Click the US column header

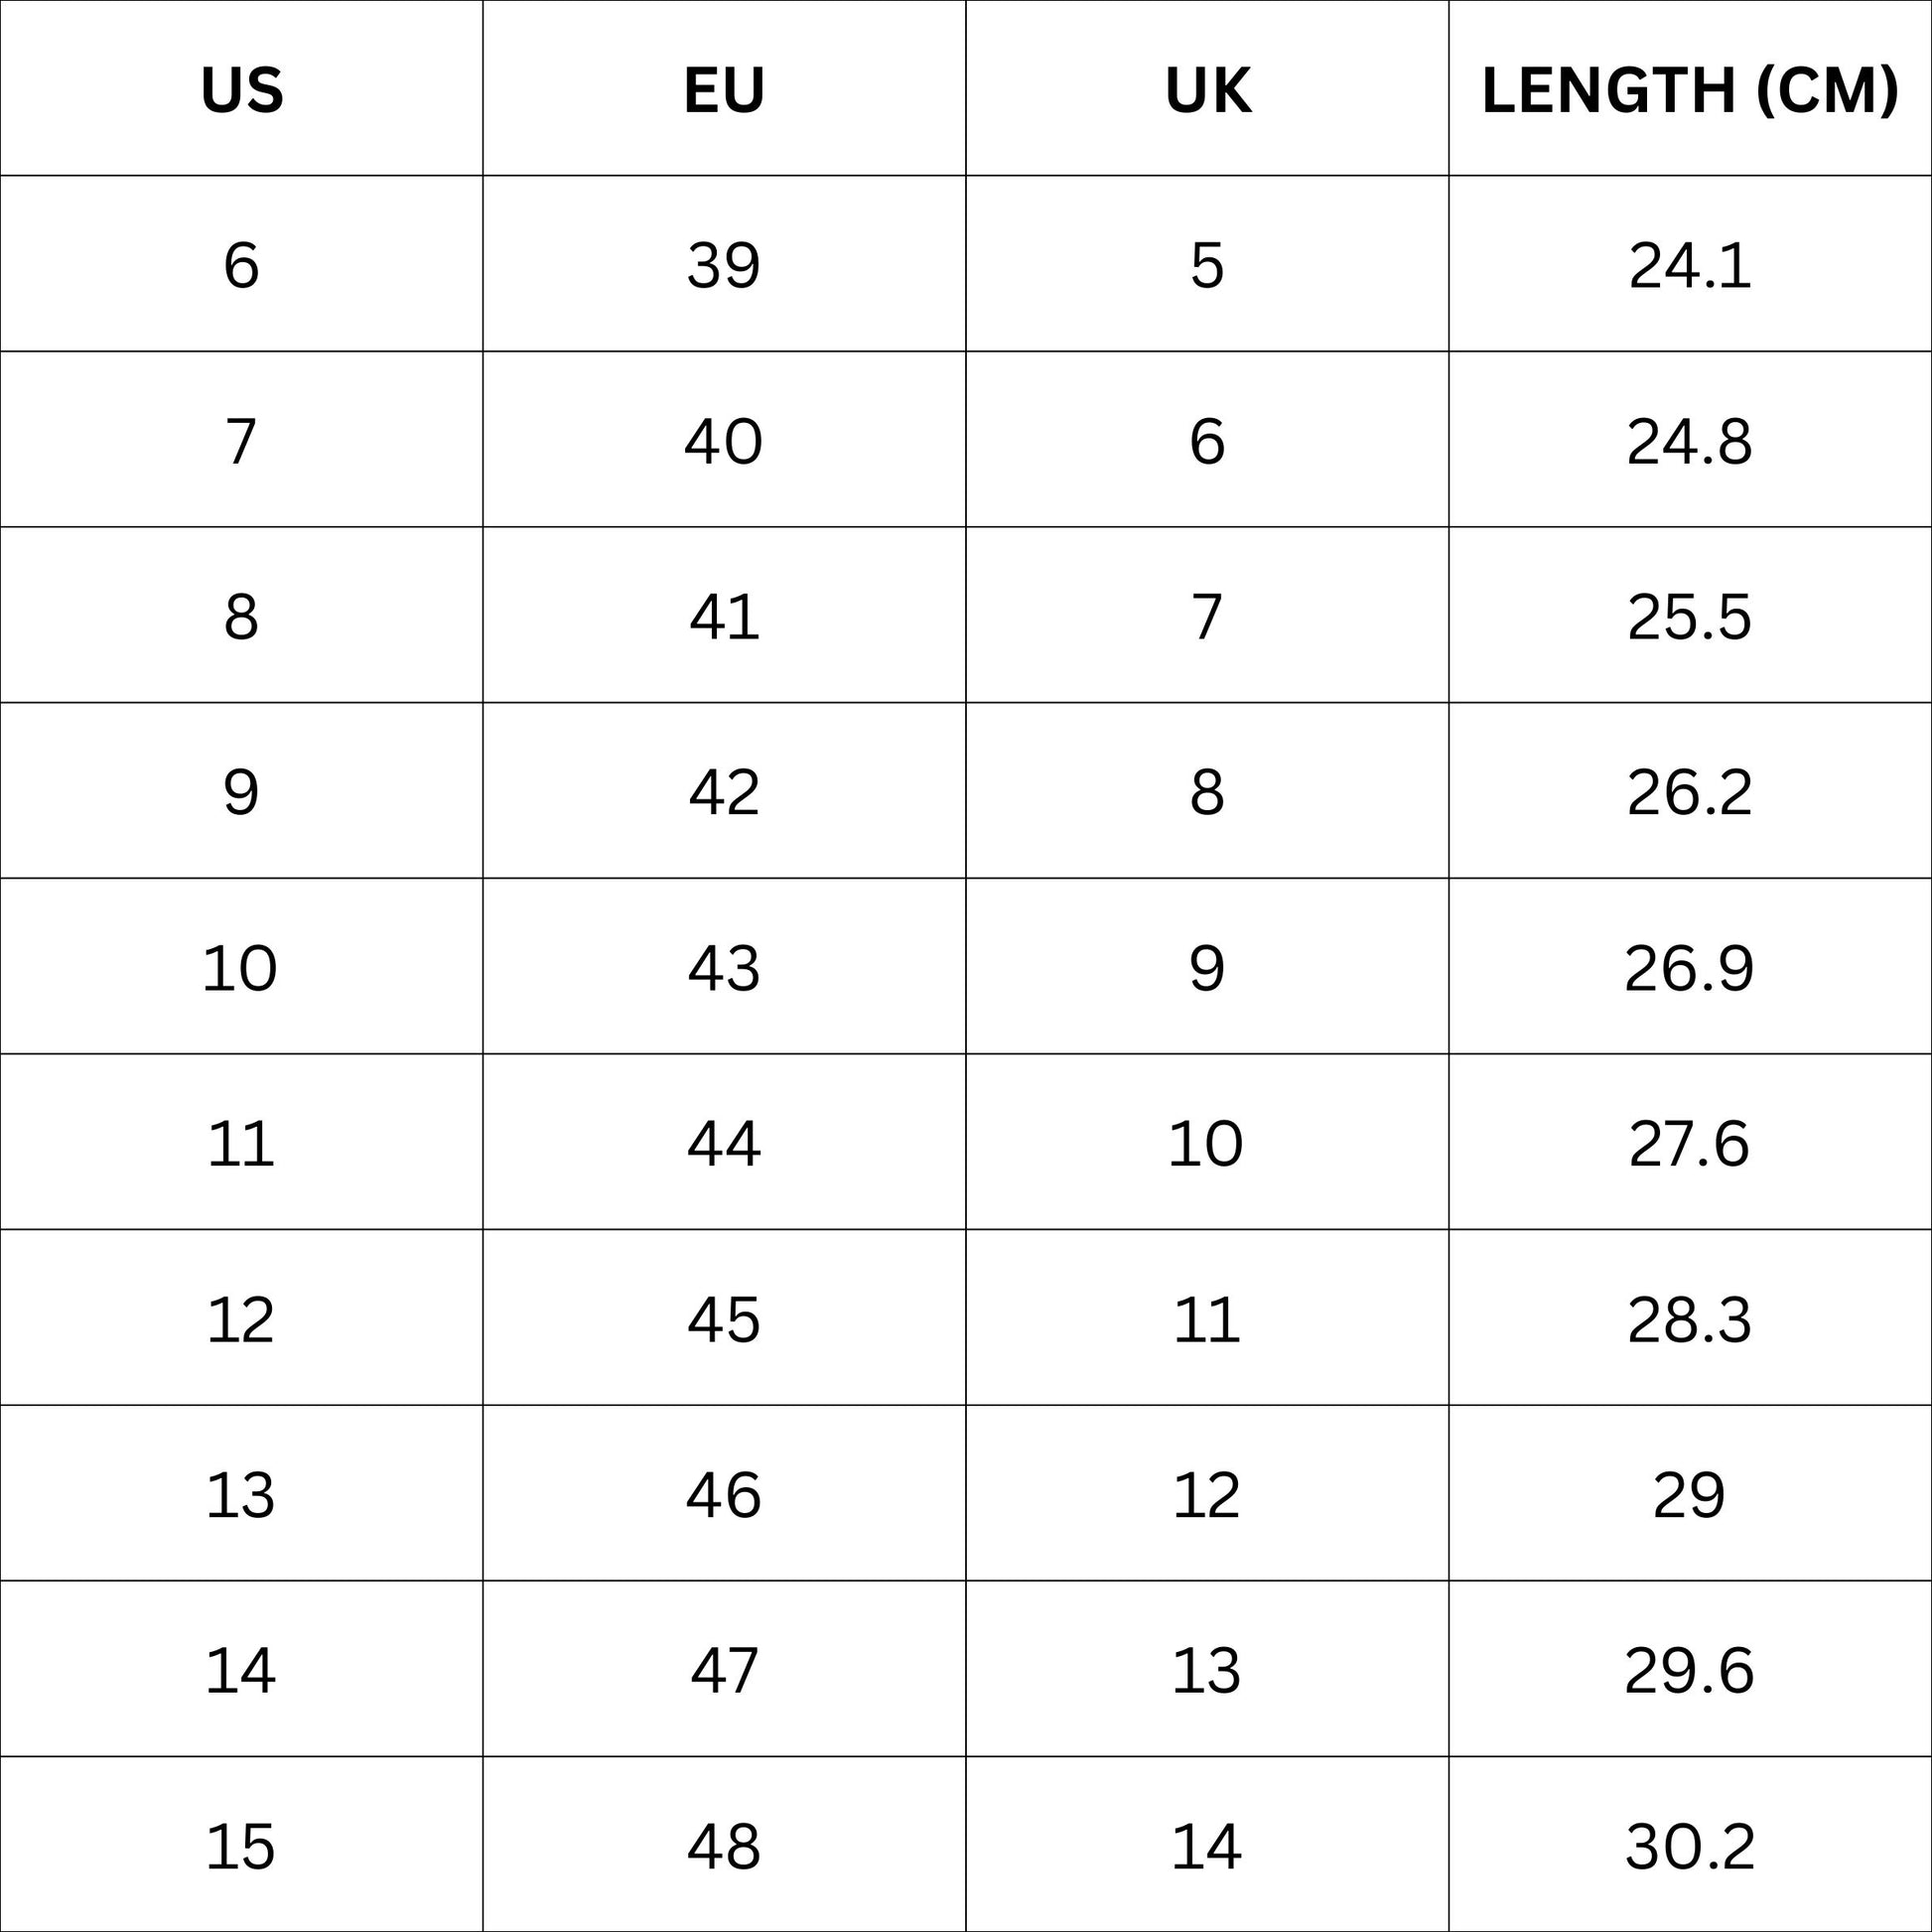(x=241, y=90)
